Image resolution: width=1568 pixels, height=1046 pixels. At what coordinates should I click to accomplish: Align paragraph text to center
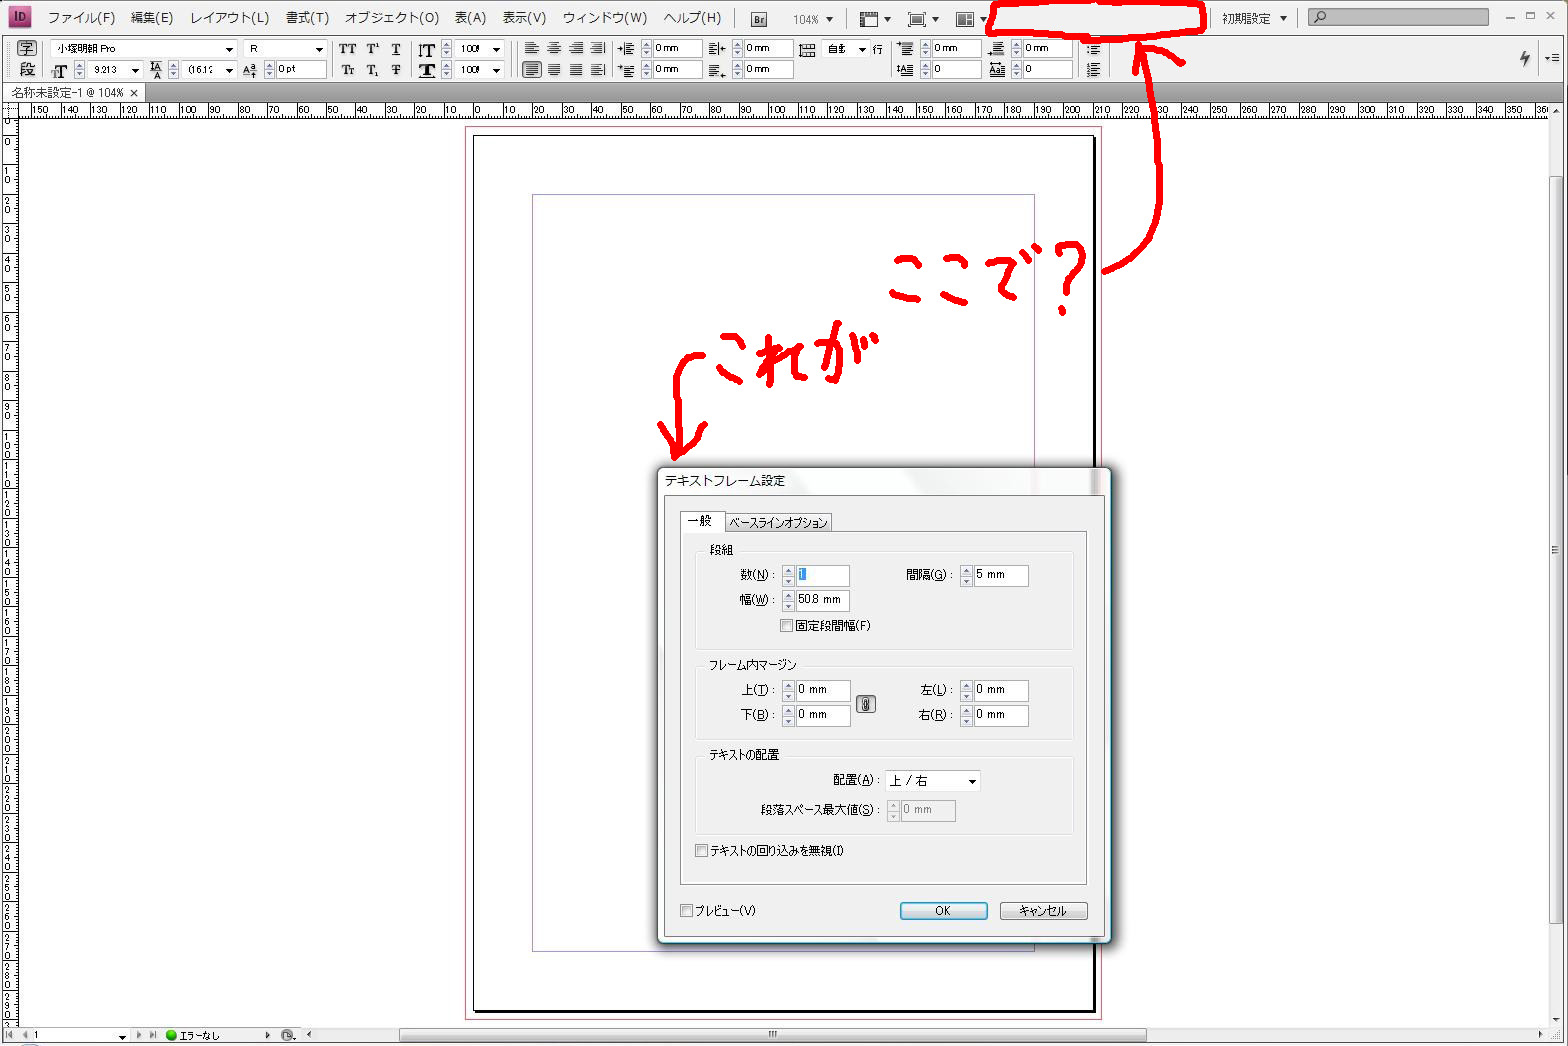(x=554, y=48)
